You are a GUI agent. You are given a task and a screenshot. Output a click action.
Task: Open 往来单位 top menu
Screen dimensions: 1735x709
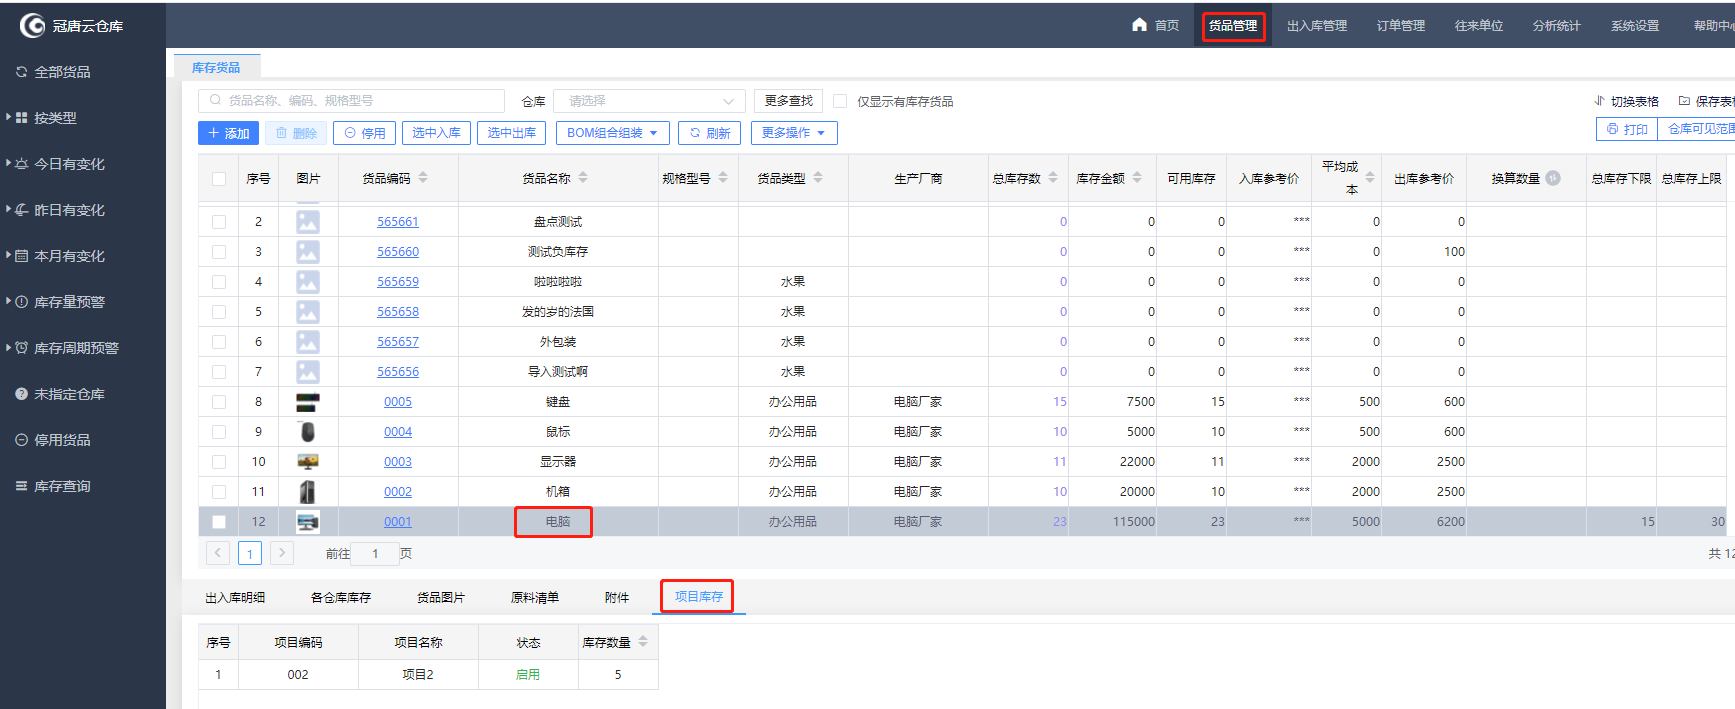[1479, 26]
